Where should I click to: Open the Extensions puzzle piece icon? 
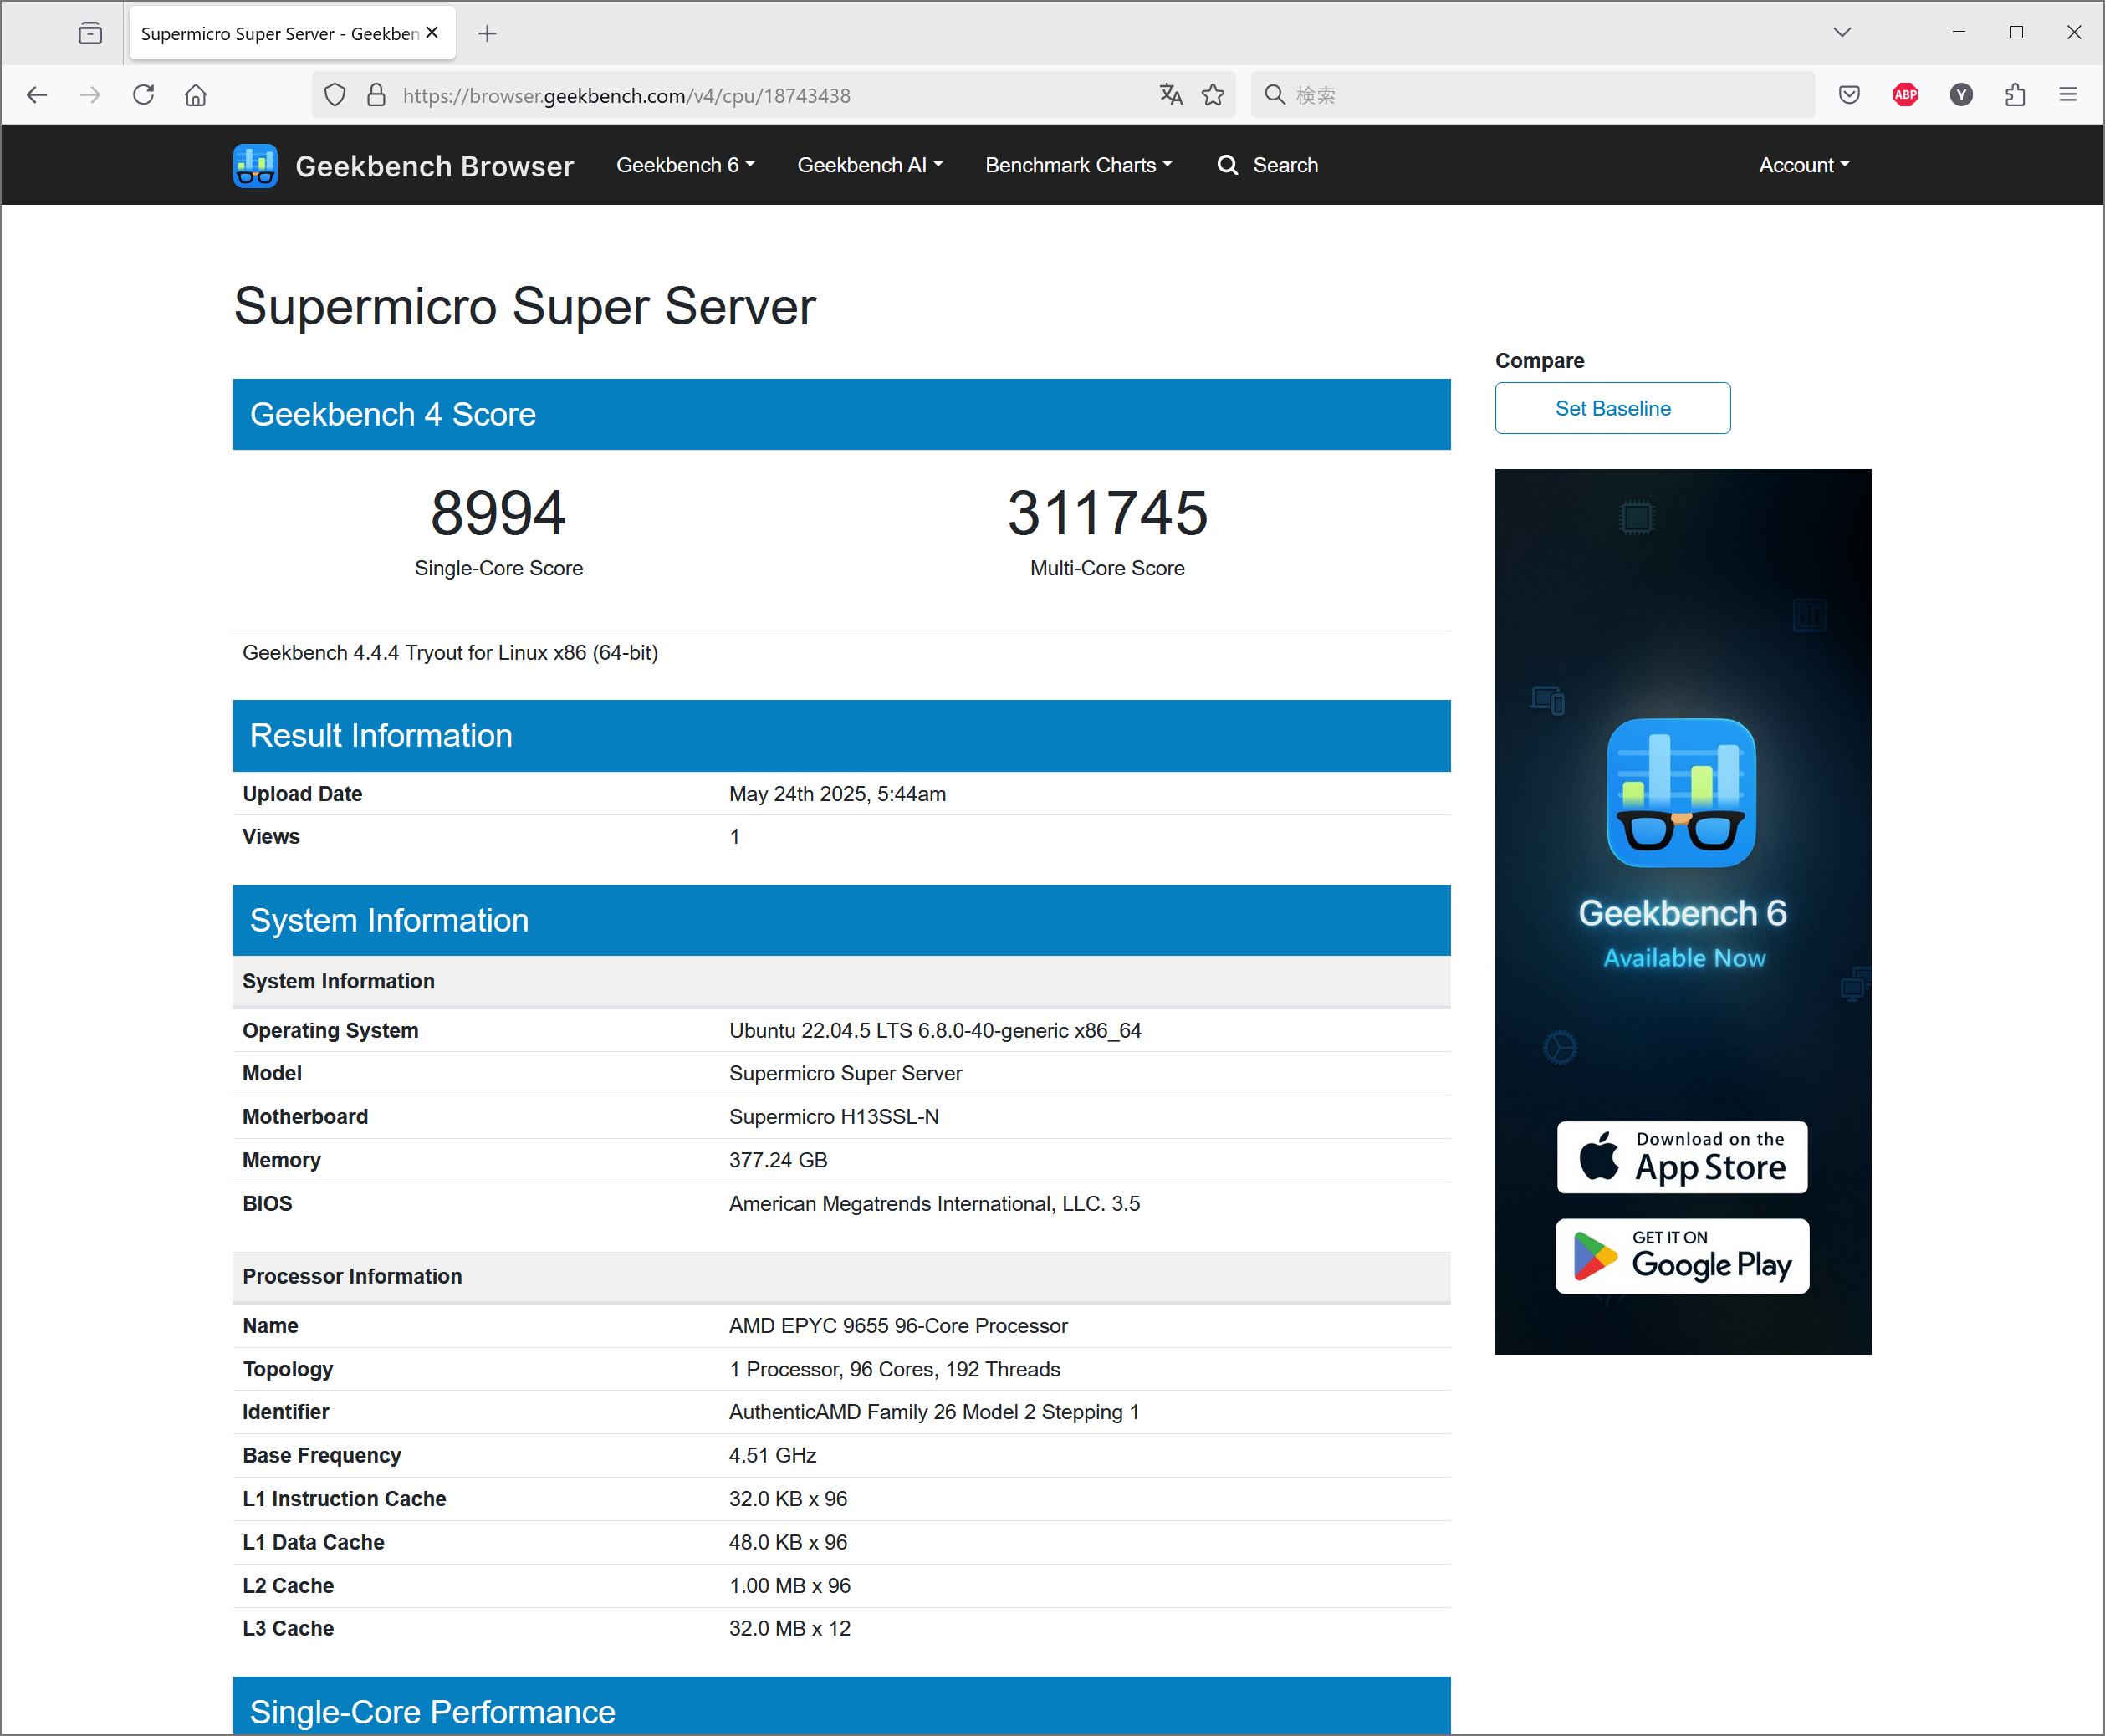[x=2015, y=95]
